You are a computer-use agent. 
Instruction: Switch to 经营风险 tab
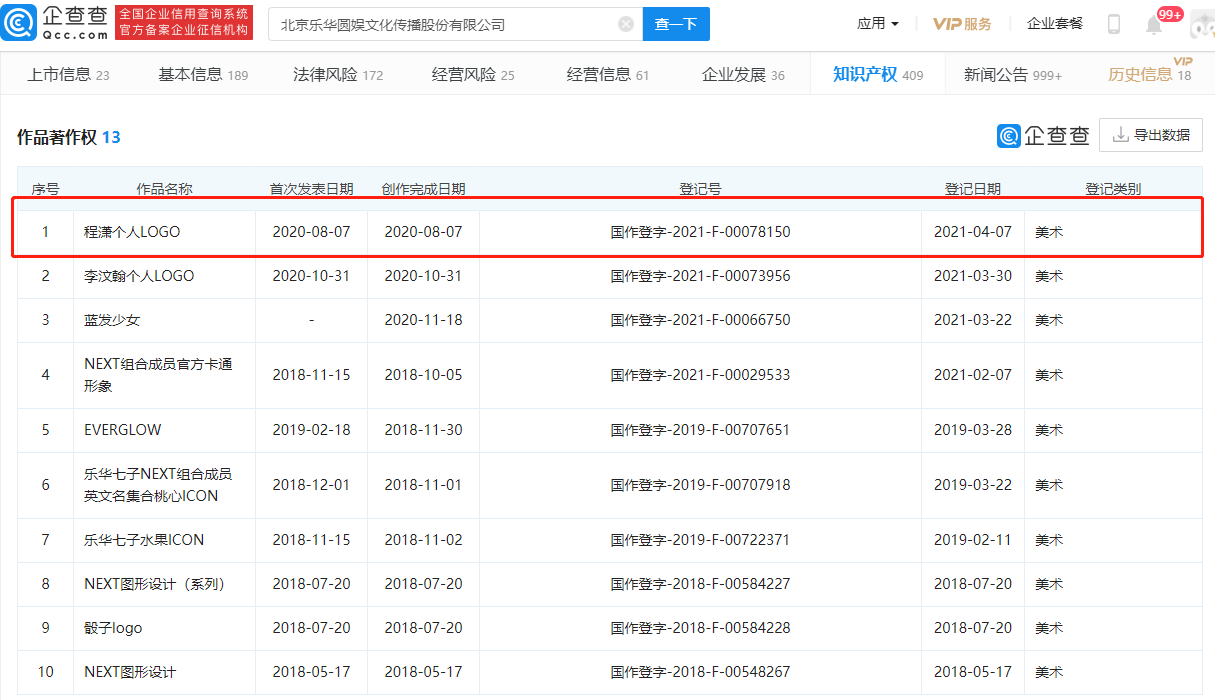473,75
